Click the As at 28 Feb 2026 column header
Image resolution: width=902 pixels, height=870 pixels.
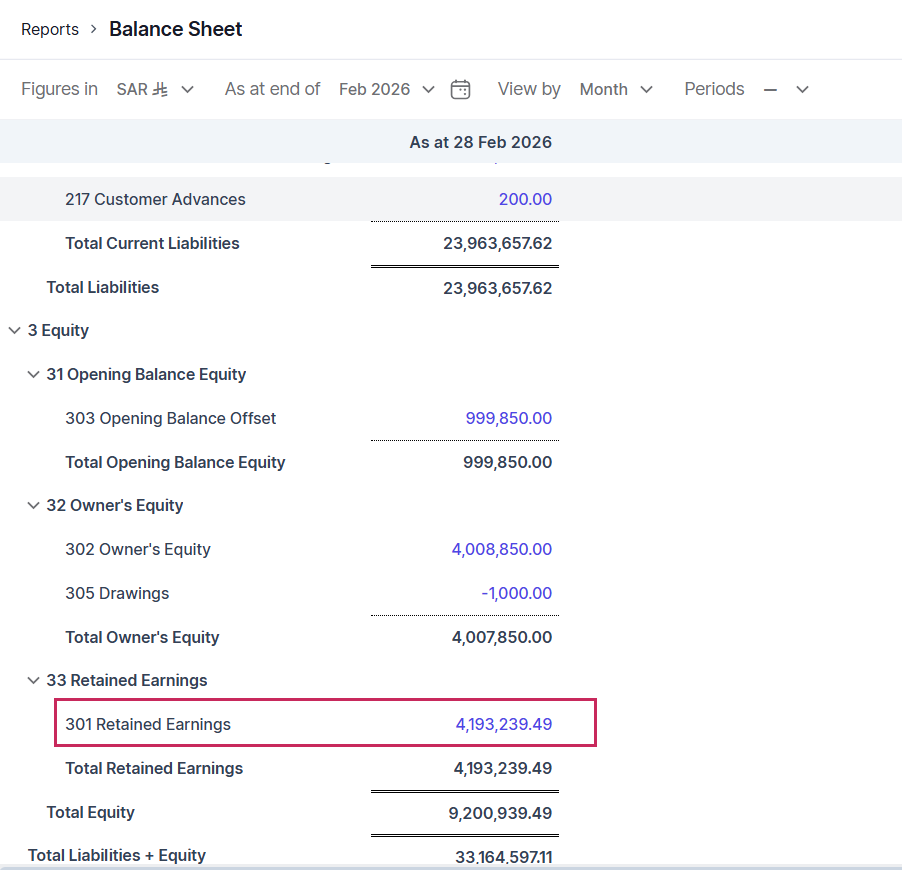coord(480,142)
